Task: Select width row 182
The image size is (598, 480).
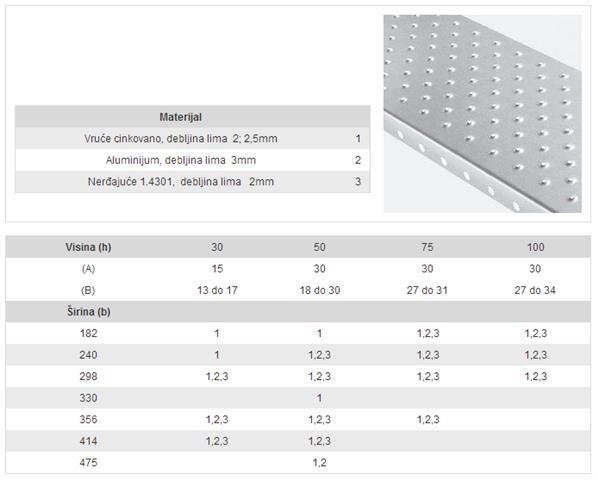Action: [298, 333]
